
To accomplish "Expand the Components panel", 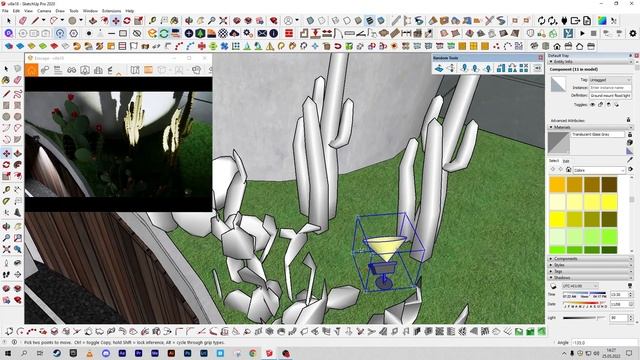I will pos(590,259).
